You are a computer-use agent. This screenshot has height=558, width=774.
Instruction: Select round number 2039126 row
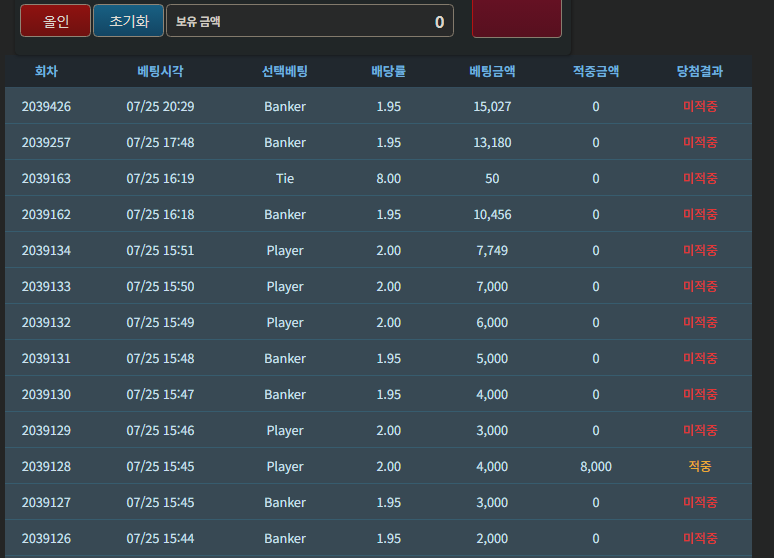379,538
